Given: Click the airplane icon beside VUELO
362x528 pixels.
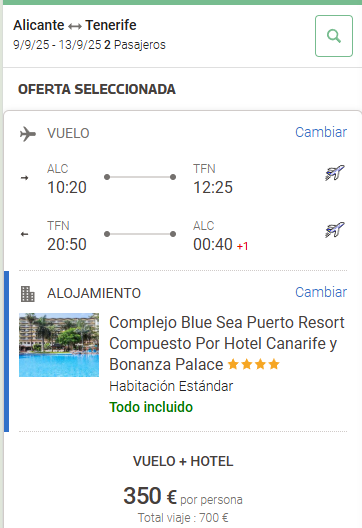Looking at the screenshot, I should [x=28, y=134].
